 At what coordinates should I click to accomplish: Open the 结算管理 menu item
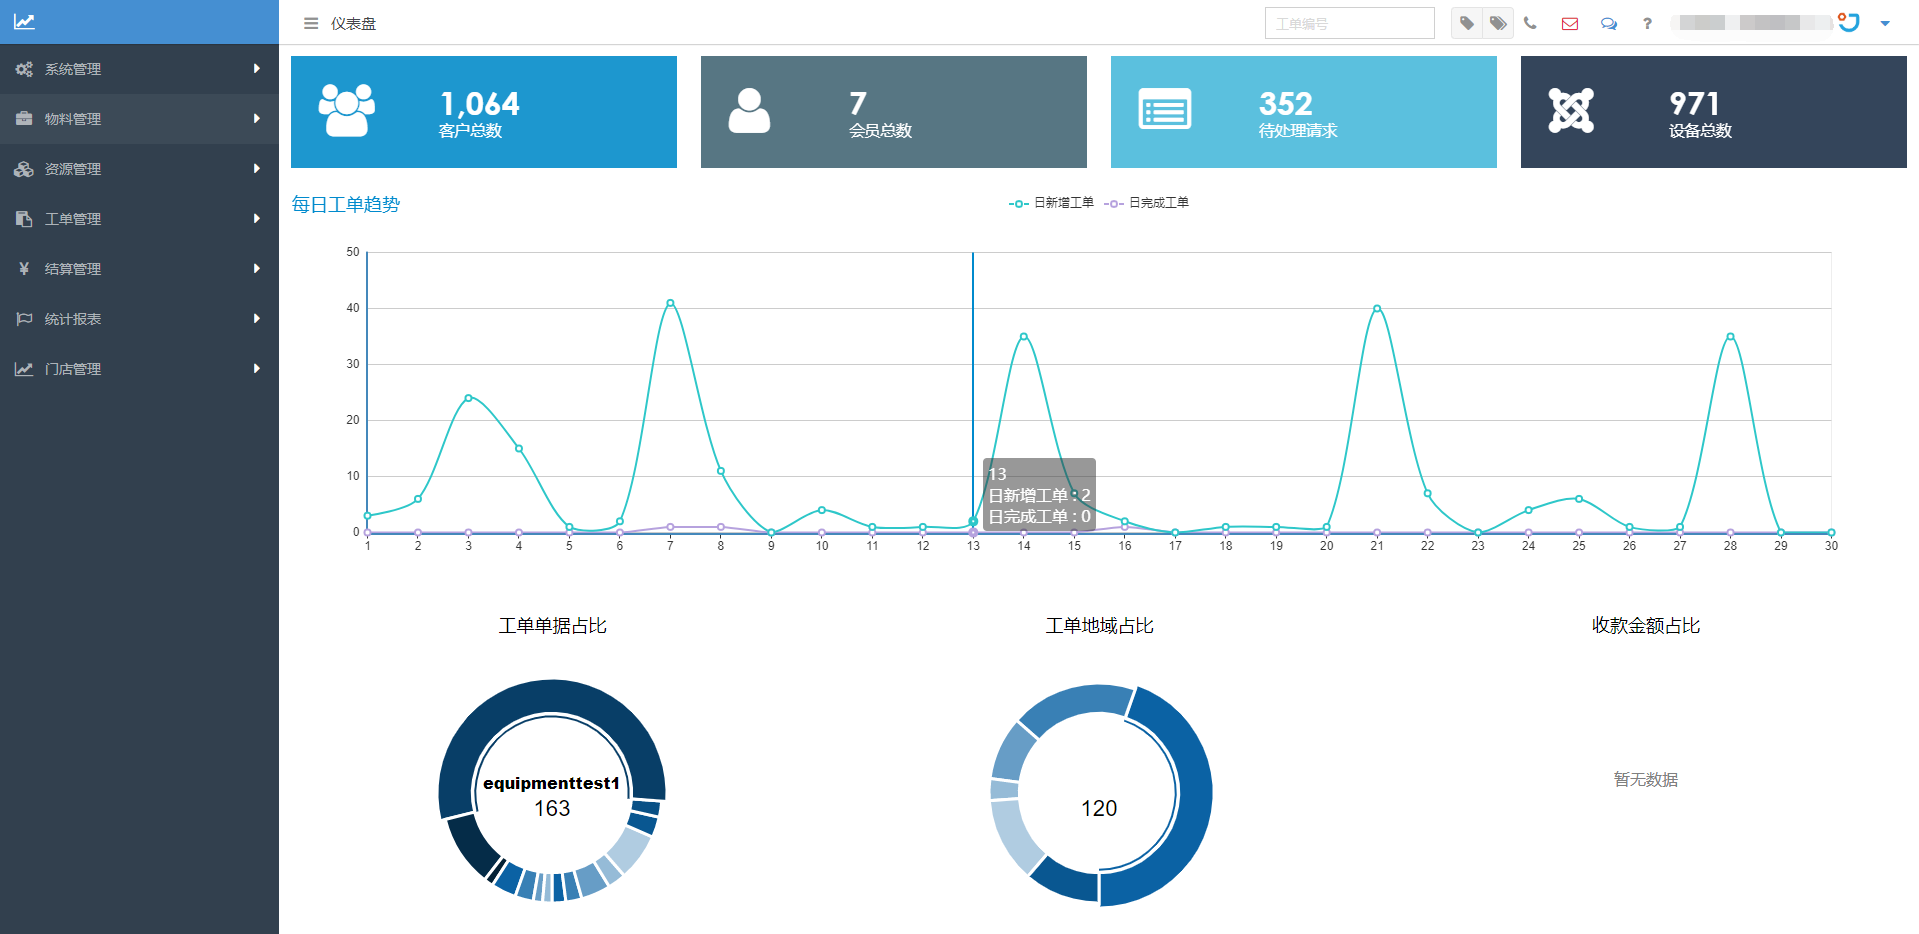tap(139, 269)
